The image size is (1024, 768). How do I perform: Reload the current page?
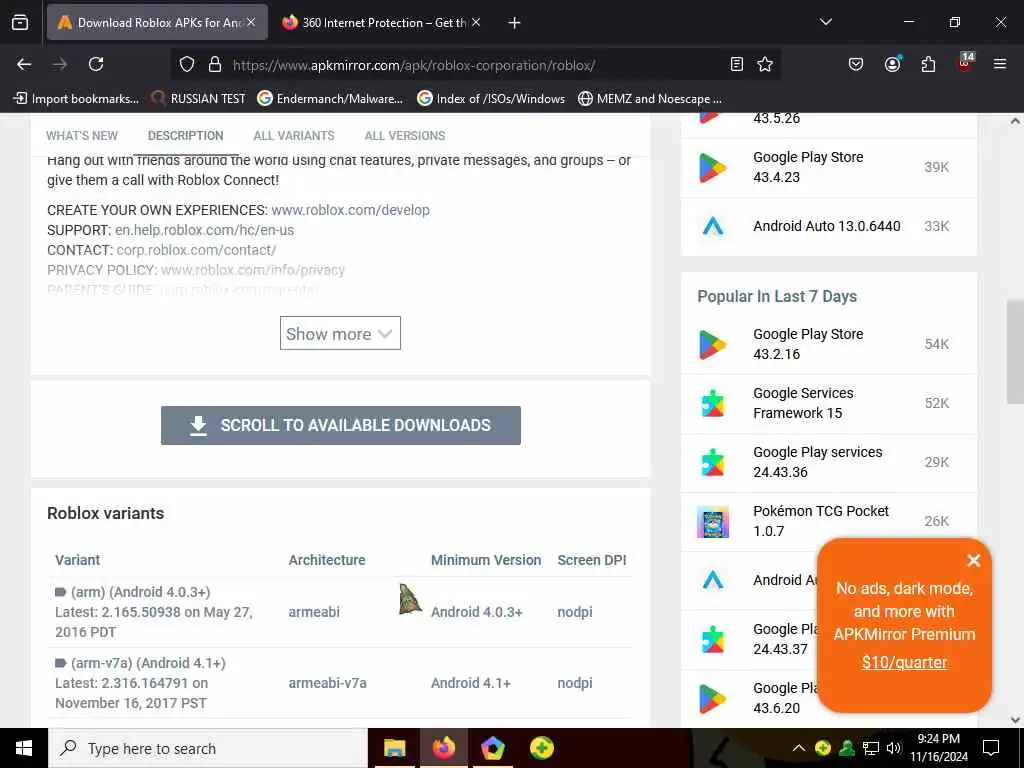tap(96, 64)
